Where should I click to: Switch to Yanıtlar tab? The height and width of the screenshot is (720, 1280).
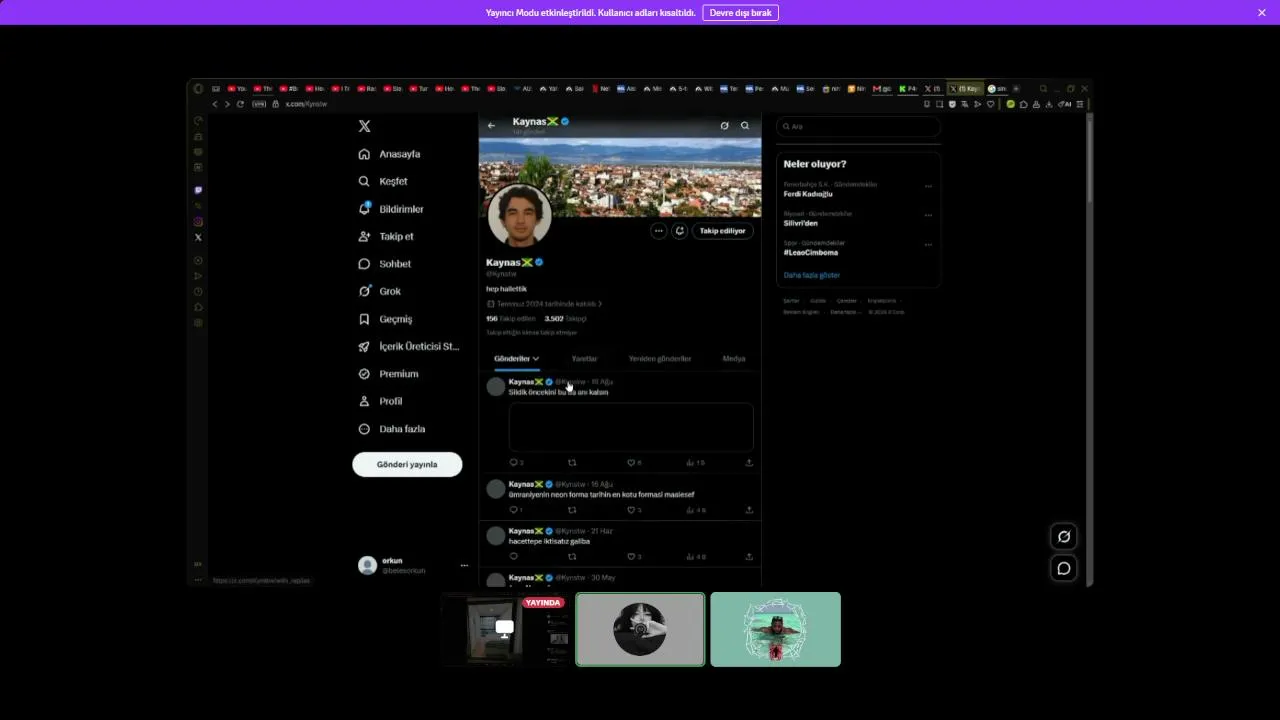point(584,359)
